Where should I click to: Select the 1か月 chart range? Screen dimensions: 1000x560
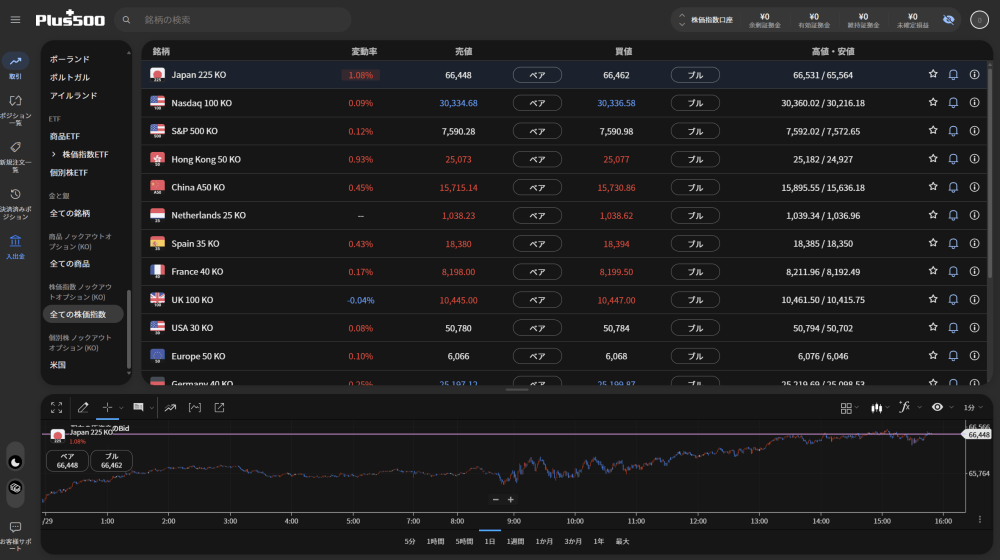(544, 542)
